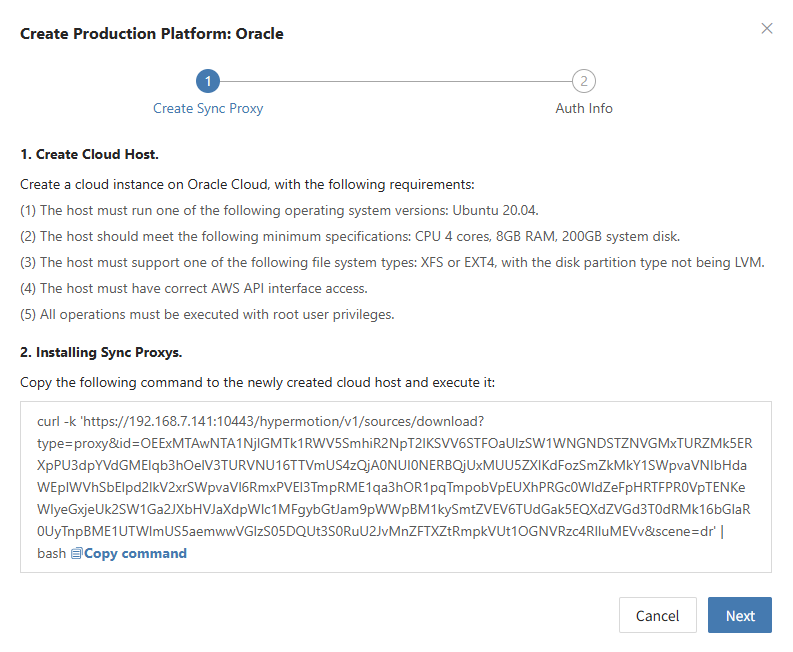The width and height of the screenshot is (793, 652).
Task: Click the AWS API interface access line
Action: coord(194,288)
